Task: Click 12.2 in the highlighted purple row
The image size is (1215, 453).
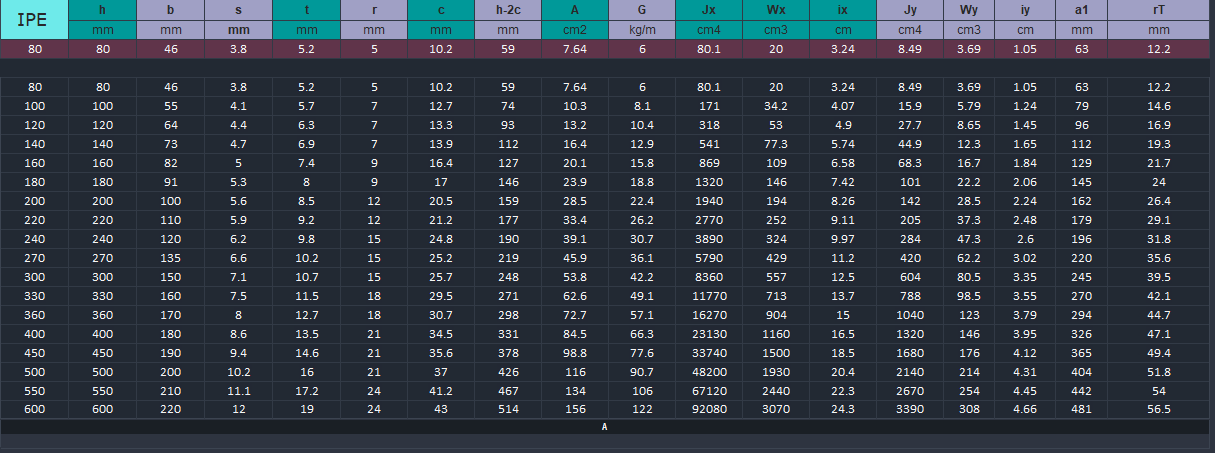Action: tap(1159, 49)
